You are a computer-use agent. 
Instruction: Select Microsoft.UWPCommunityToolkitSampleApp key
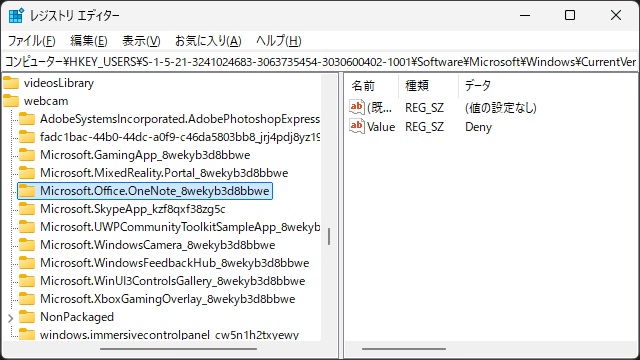(180, 227)
